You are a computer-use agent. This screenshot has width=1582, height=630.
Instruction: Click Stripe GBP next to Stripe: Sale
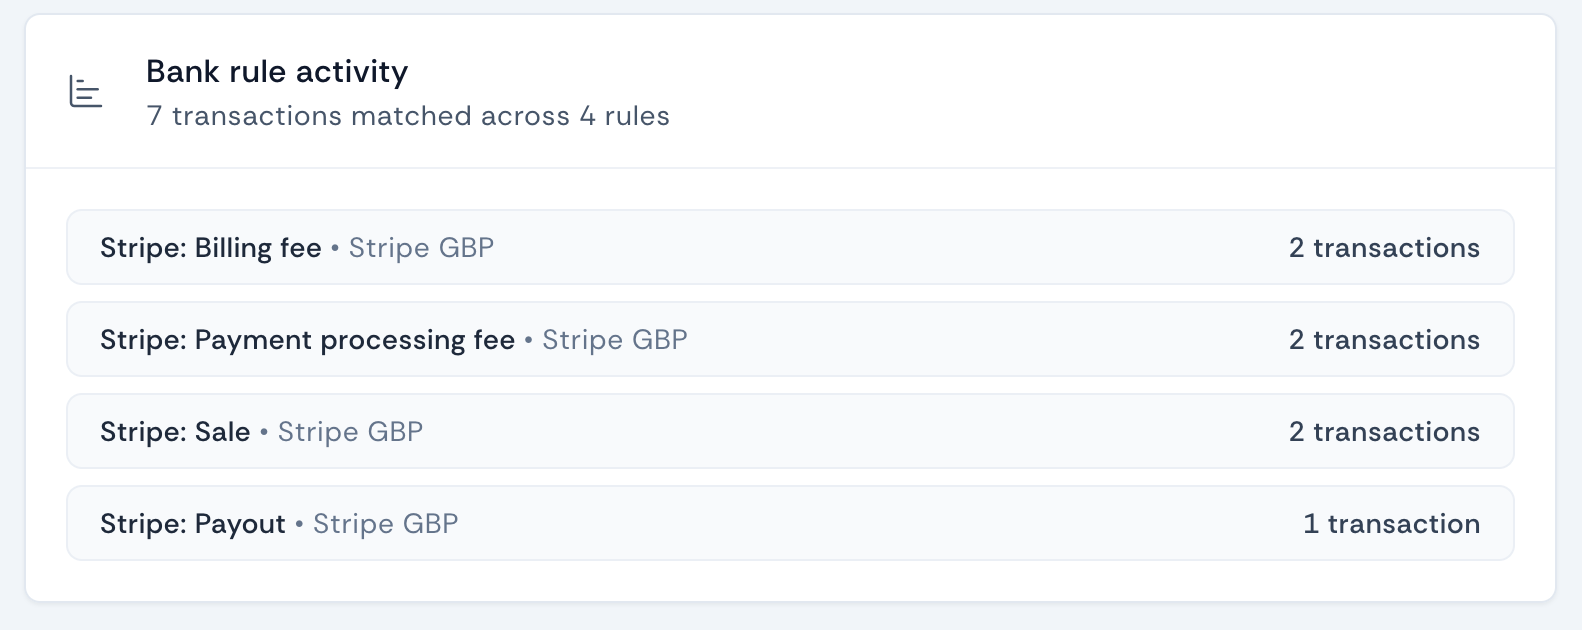[349, 431]
